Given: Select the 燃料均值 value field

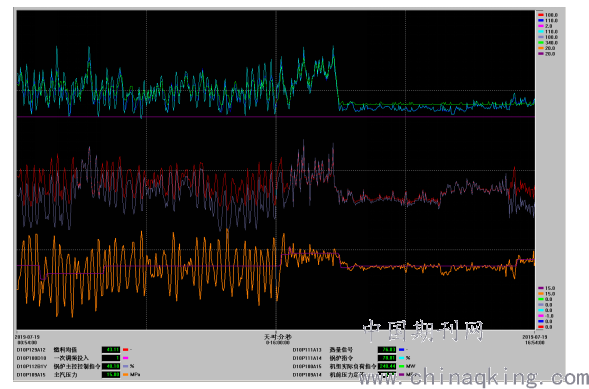Looking at the screenshot, I should (x=111, y=350).
